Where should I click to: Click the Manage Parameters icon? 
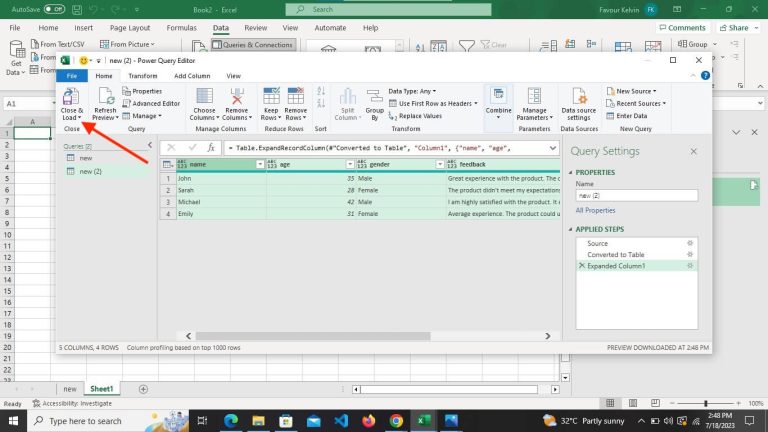534,97
